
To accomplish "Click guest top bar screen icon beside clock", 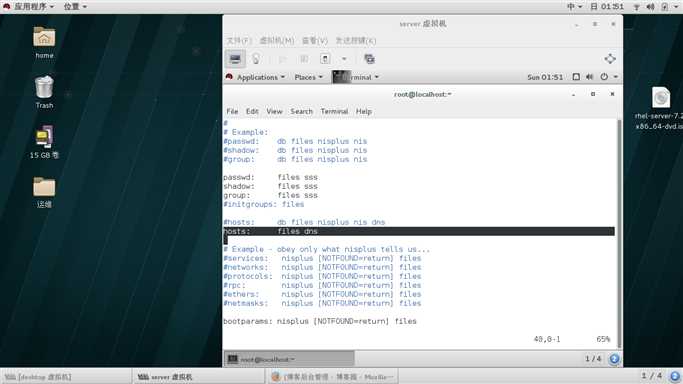I will 576,77.
